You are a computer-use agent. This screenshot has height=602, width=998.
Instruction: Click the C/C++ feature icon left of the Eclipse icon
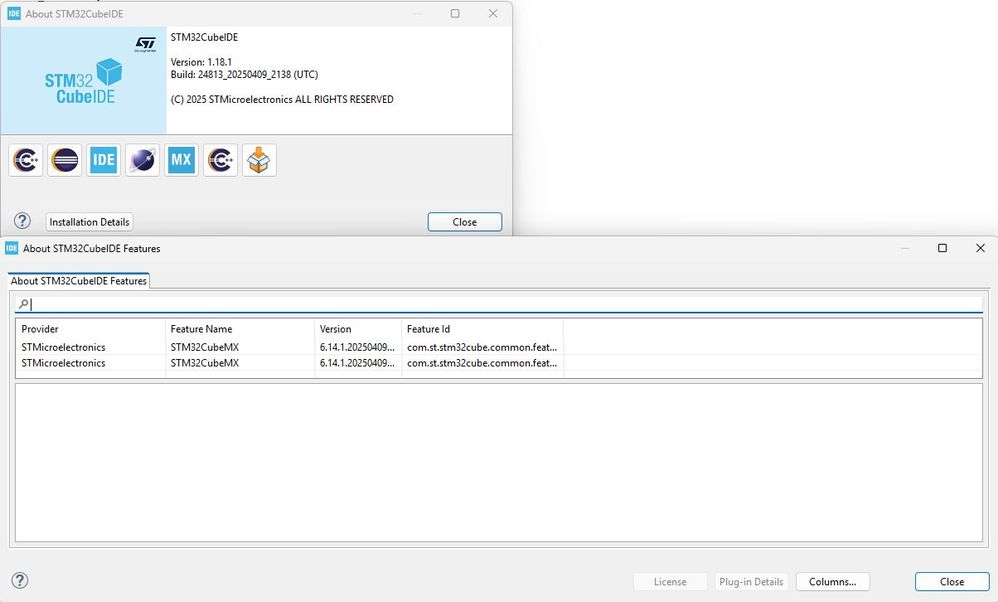tap(25, 160)
